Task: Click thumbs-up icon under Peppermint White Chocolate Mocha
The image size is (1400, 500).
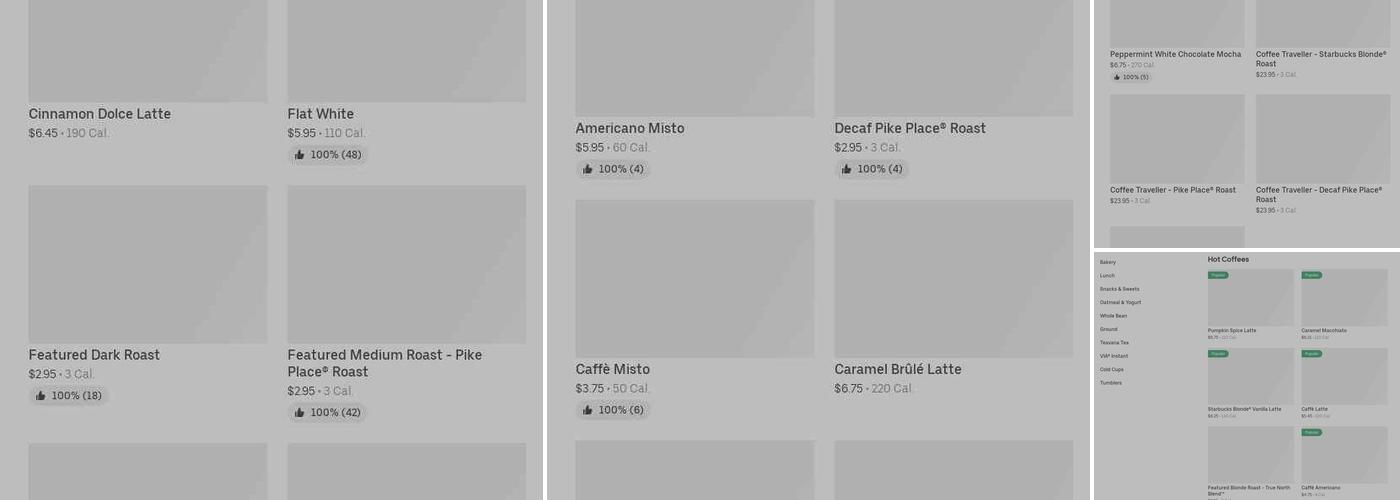Action: (x=1116, y=77)
